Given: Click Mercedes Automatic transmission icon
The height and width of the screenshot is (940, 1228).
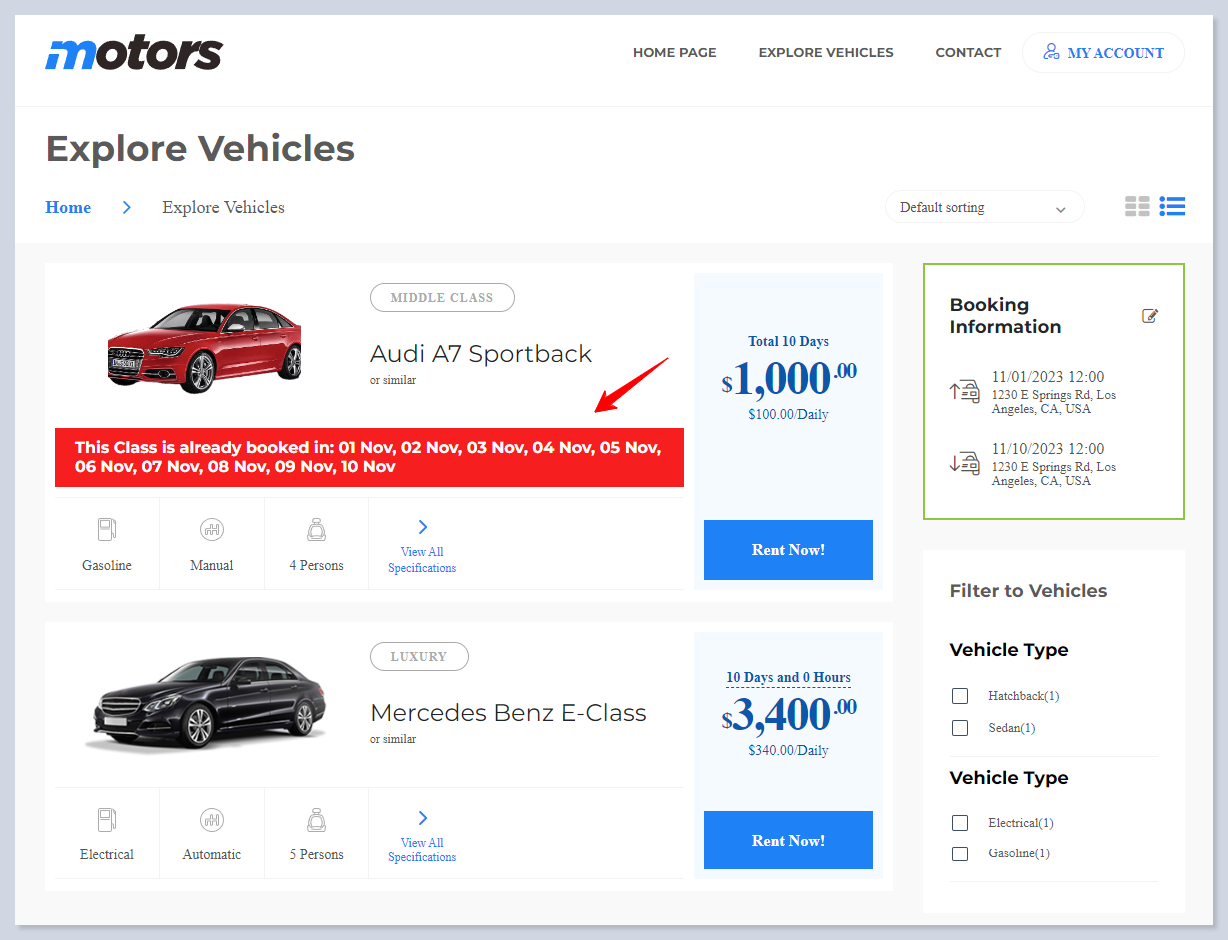Looking at the screenshot, I should coord(212,821).
